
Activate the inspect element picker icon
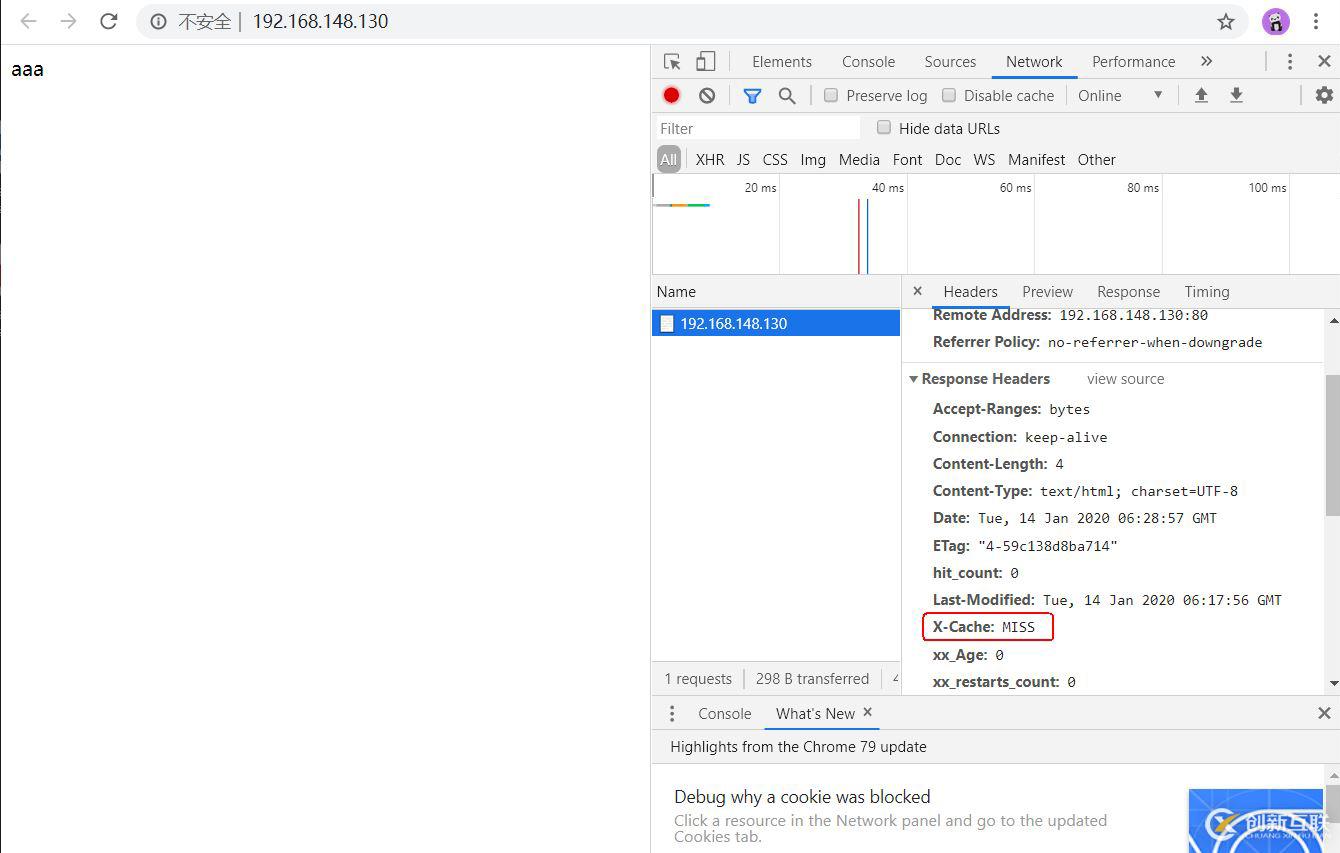tap(672, 61)
